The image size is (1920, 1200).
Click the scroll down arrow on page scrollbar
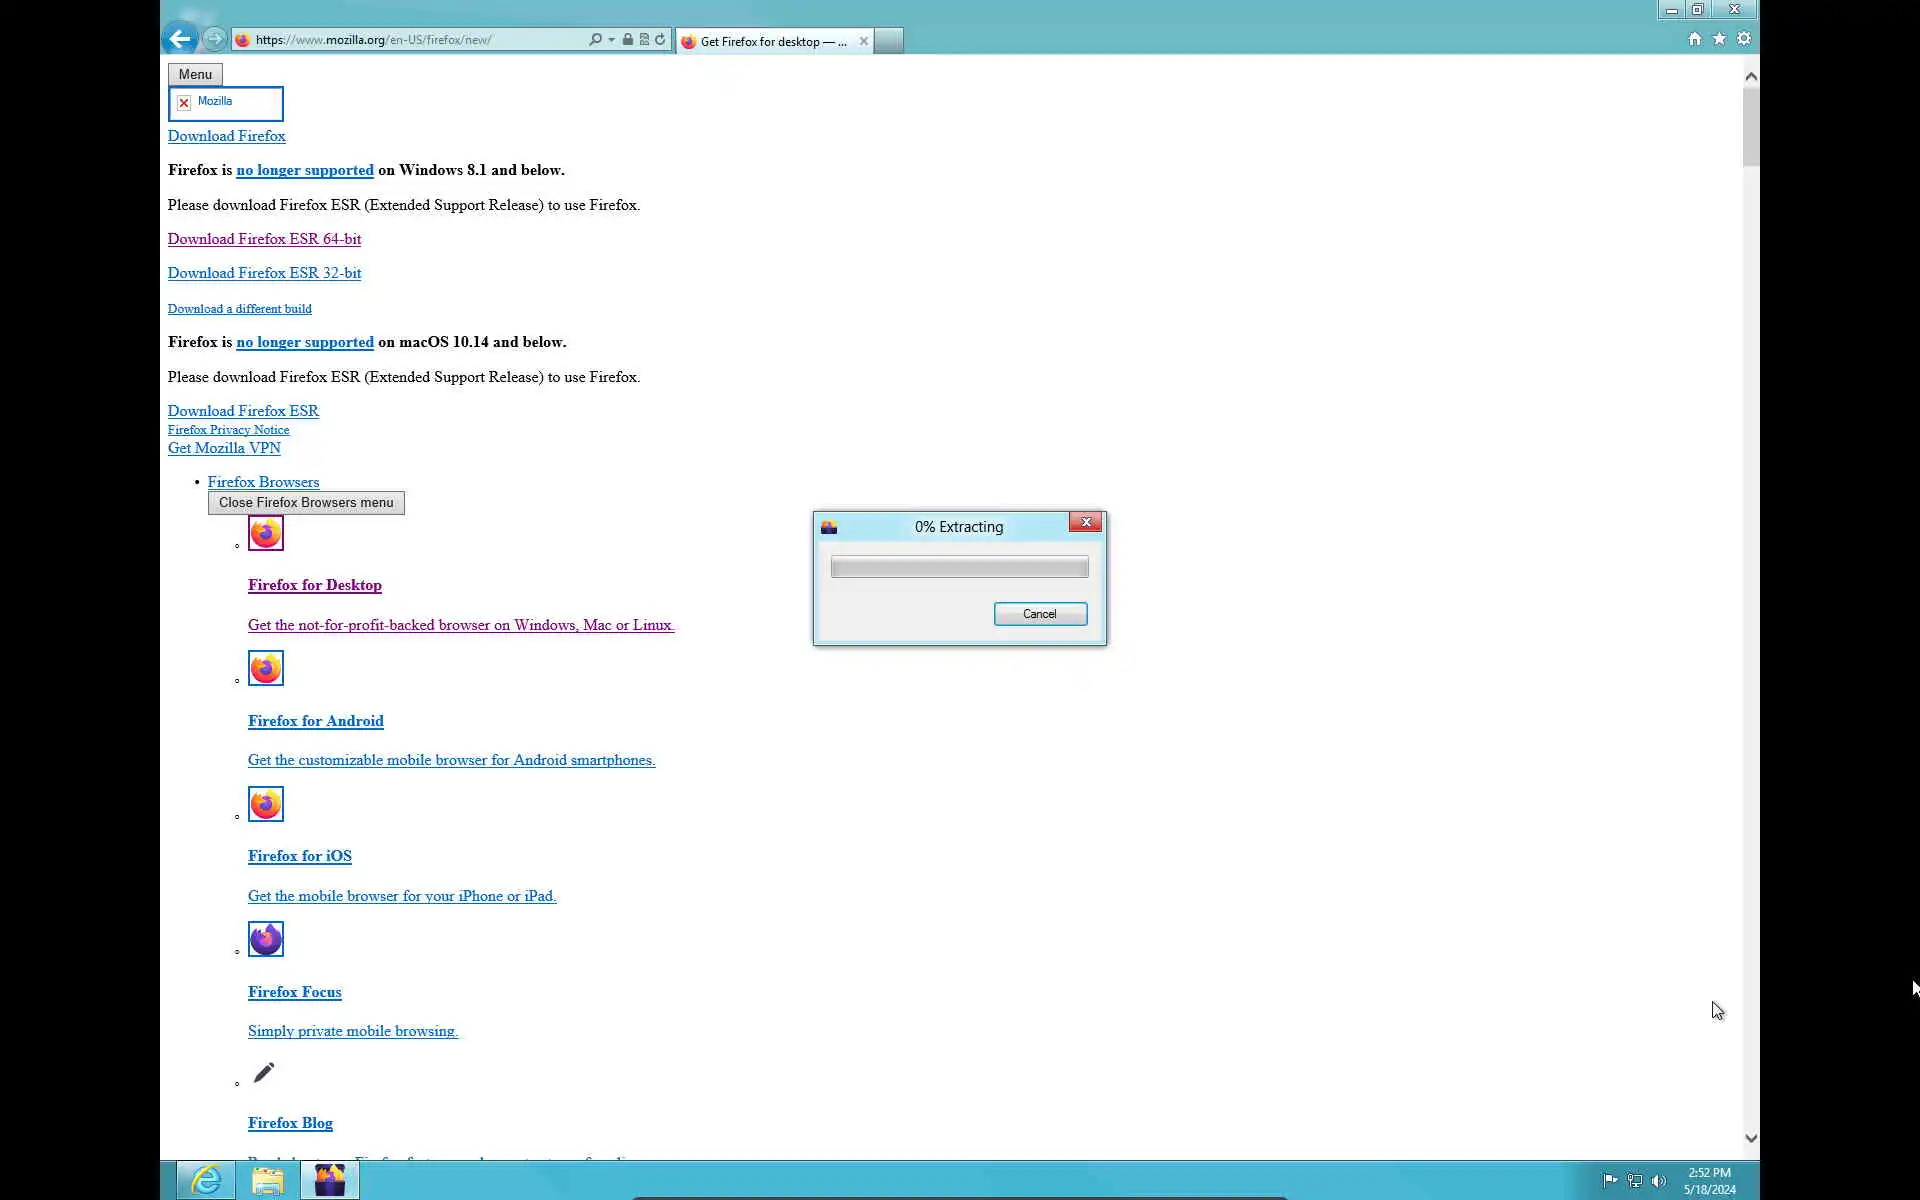(1750, 1138)
